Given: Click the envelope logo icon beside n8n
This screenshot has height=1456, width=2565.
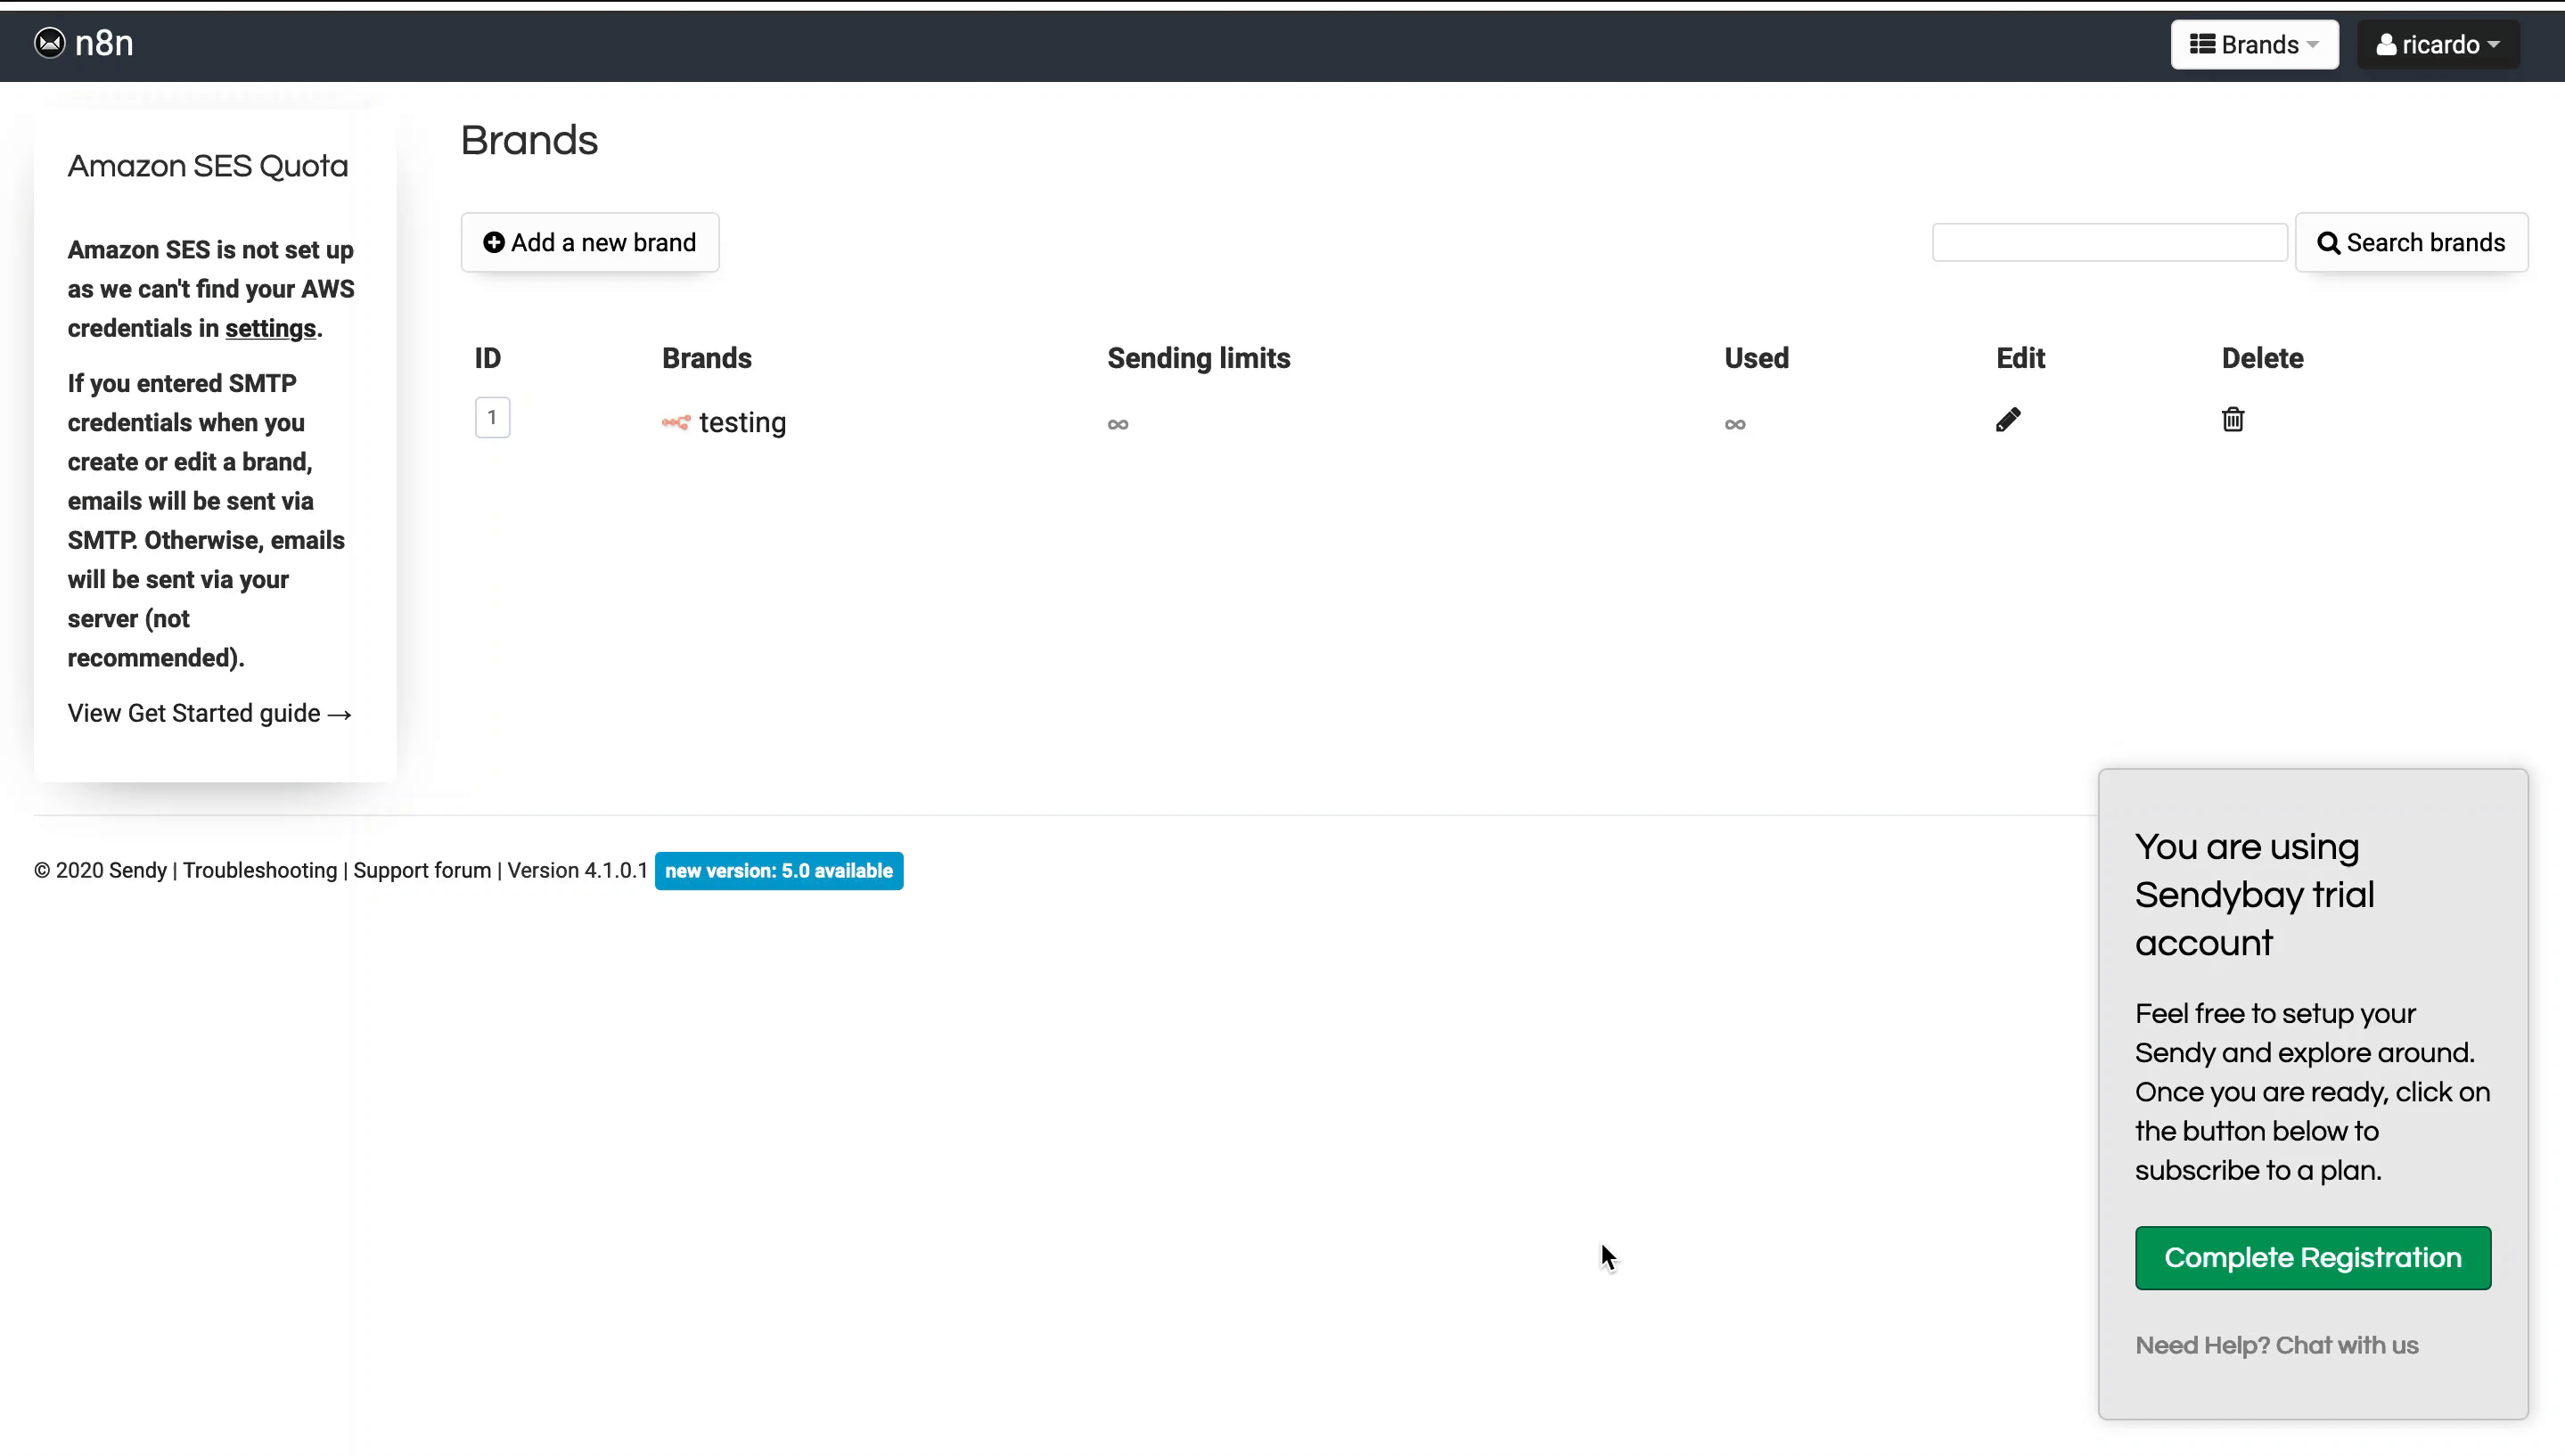Looking at the screenshot, I should (x=49, y=43).
